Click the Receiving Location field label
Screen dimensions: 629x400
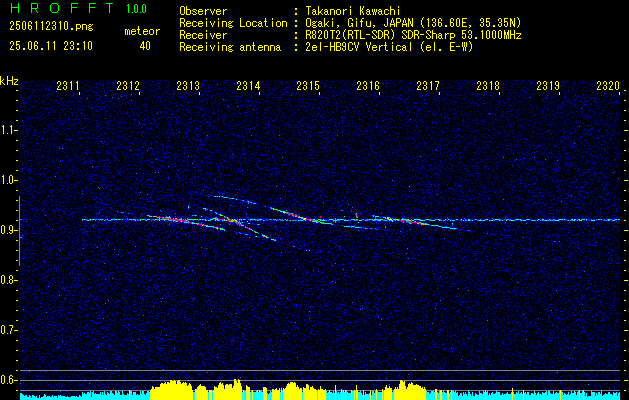click(233, 23)
